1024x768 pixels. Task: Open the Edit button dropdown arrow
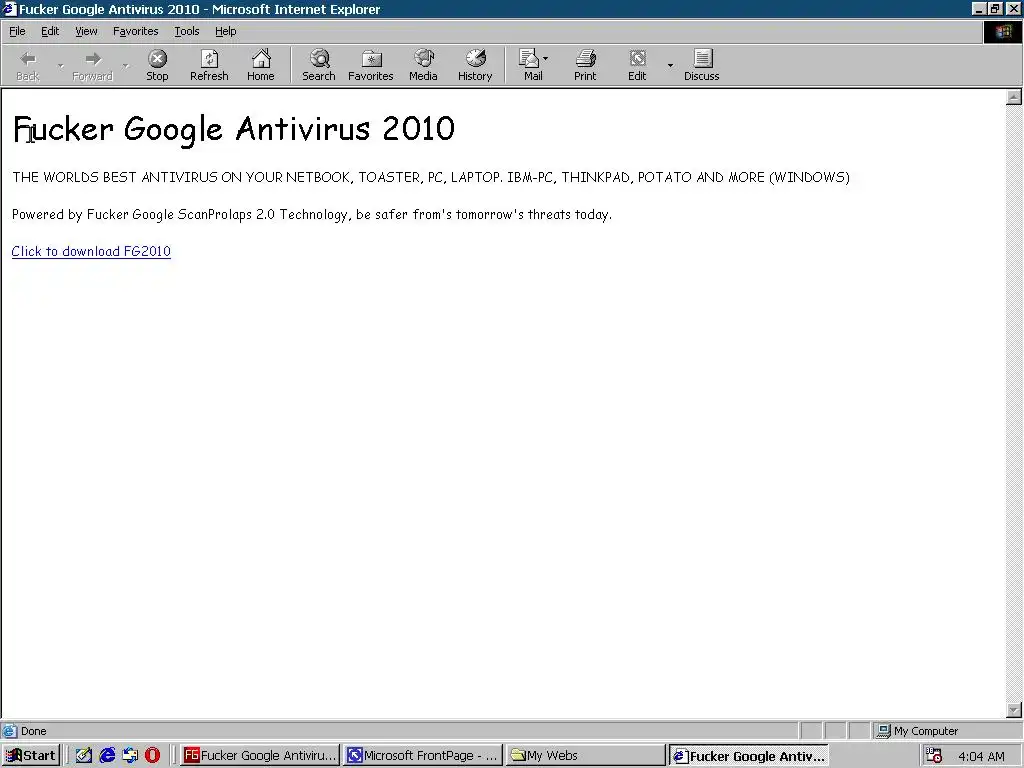[x=670, y=65]
